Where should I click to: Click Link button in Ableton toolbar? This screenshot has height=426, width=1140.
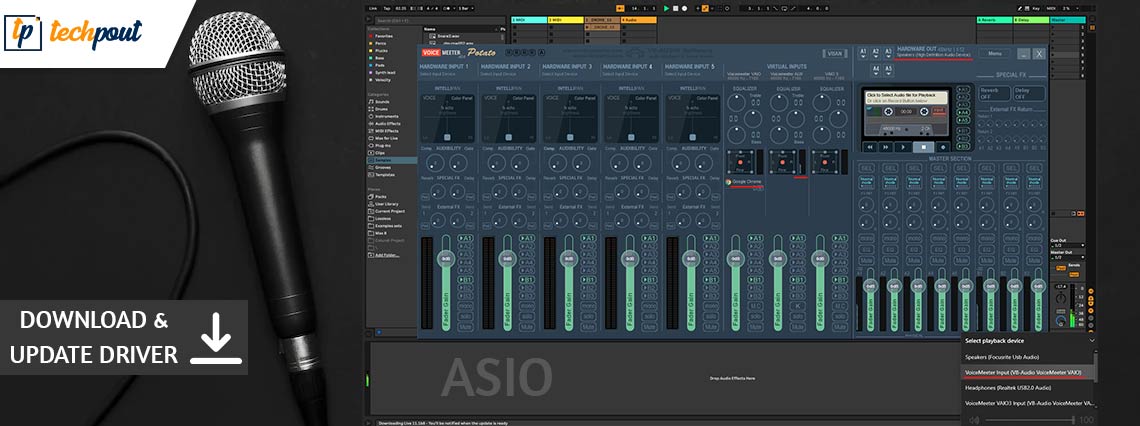pos(373,8)
